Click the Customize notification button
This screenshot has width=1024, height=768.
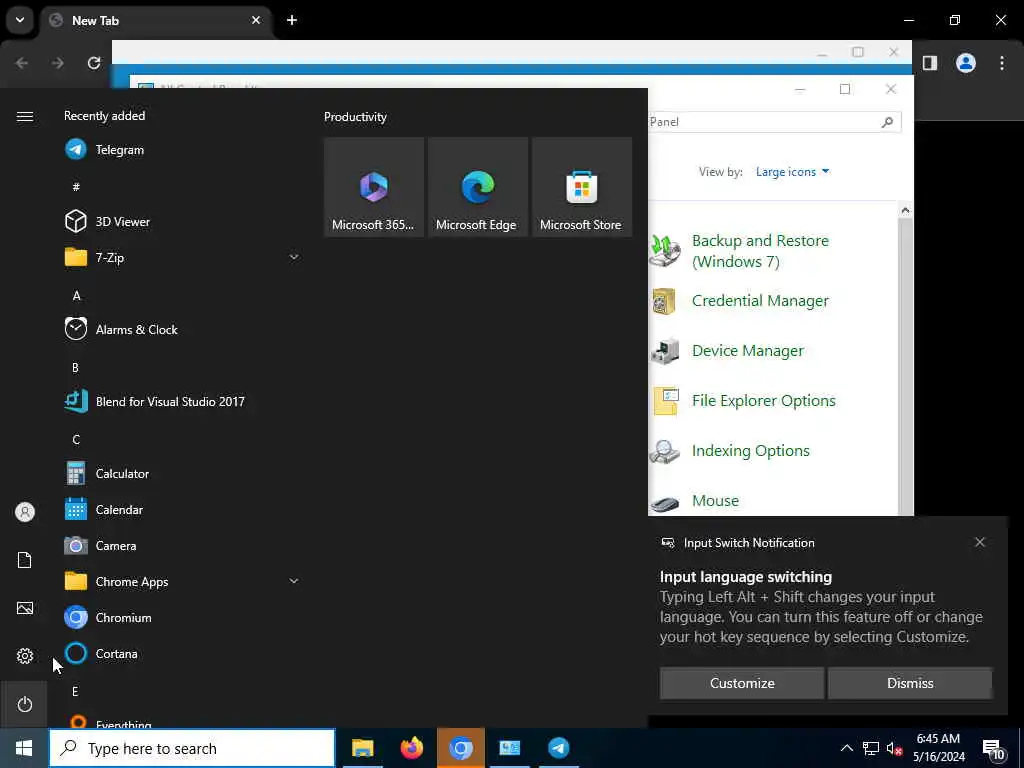click(x=742, y=683)
